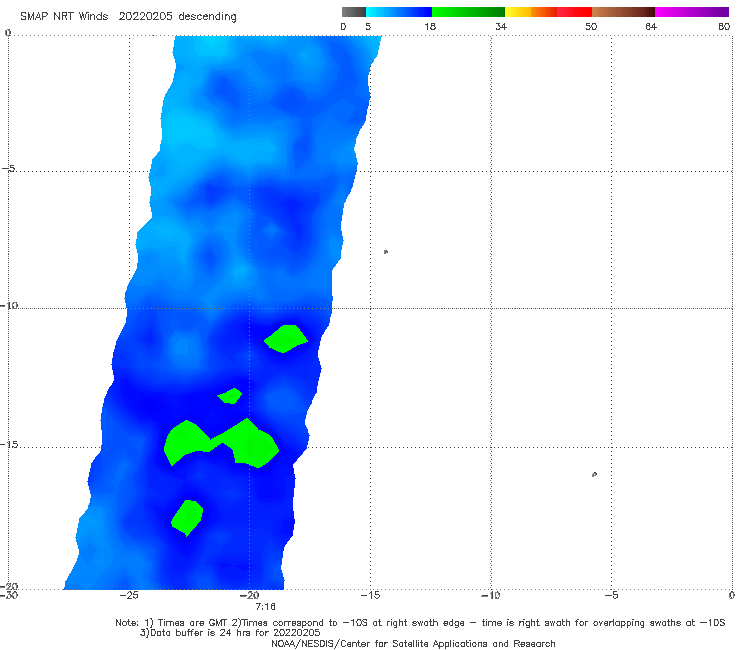Screen dimensions: 740x650
Task: Click the longitude axis label '-20'
Action: coord(250,595)
